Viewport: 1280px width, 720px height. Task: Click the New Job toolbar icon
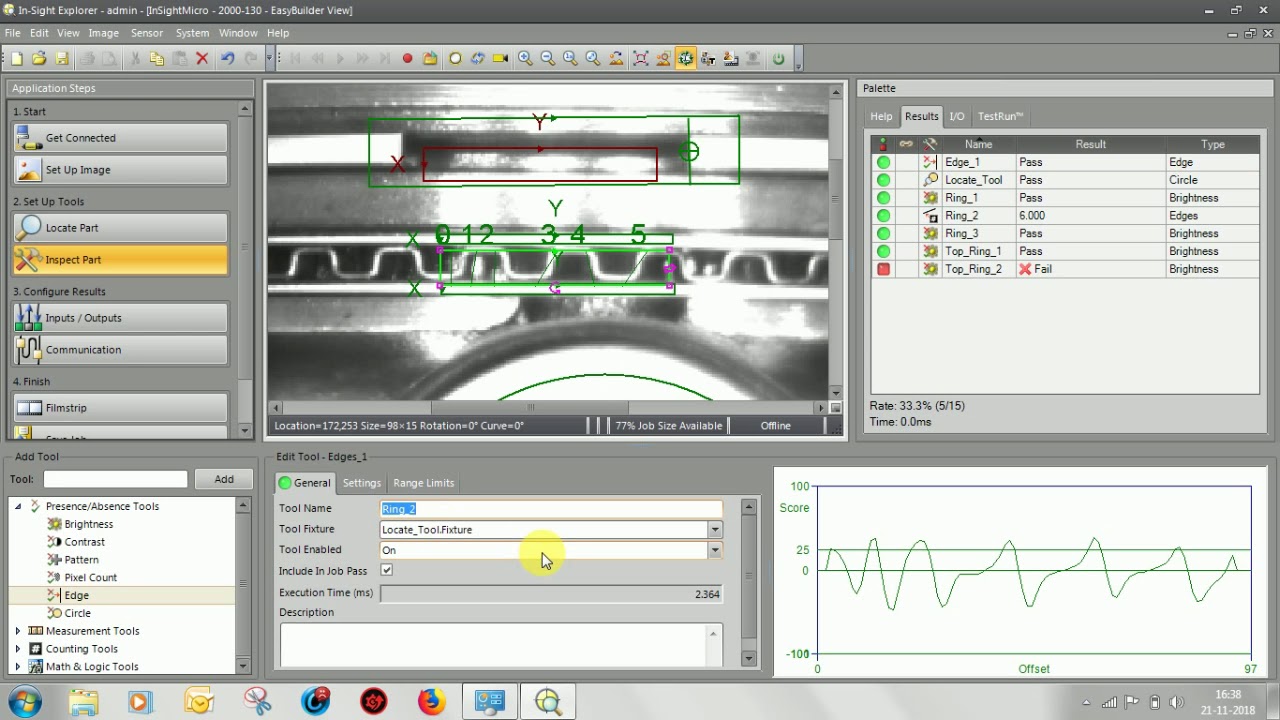(x=17, y=59)
